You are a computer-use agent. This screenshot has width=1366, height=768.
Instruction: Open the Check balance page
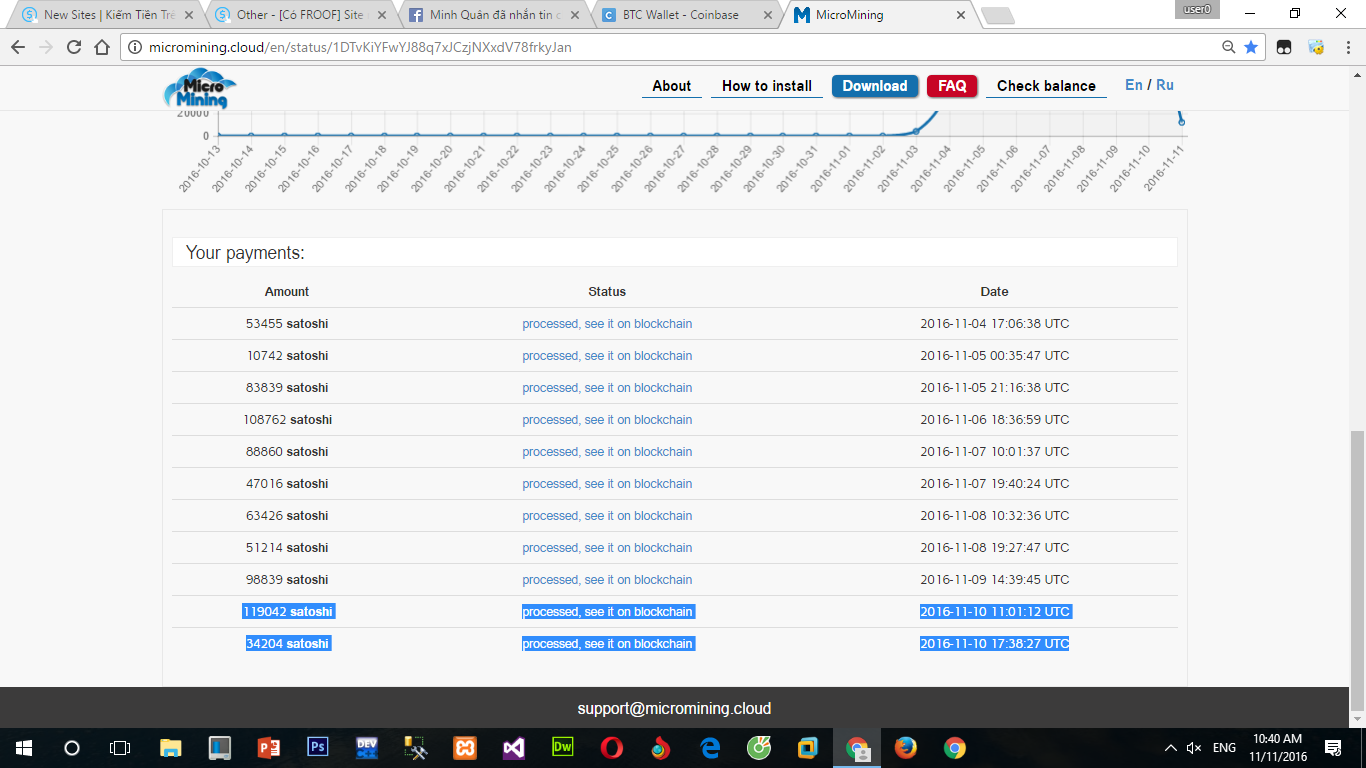click(1046, 86)
